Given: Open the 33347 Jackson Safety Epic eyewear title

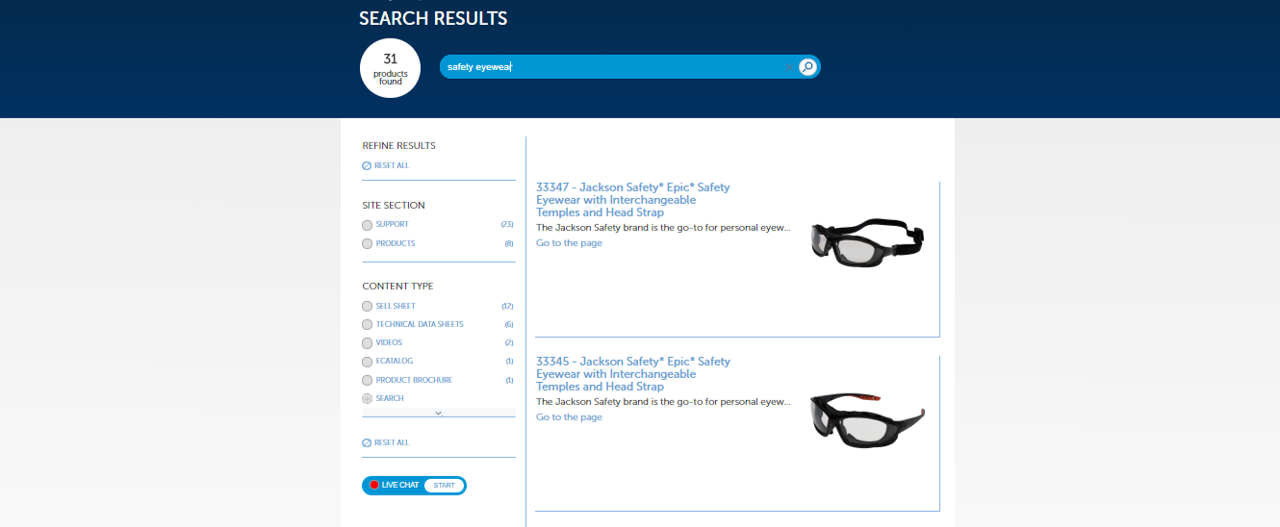Looking at the screenshot, I should coord(633,200).
